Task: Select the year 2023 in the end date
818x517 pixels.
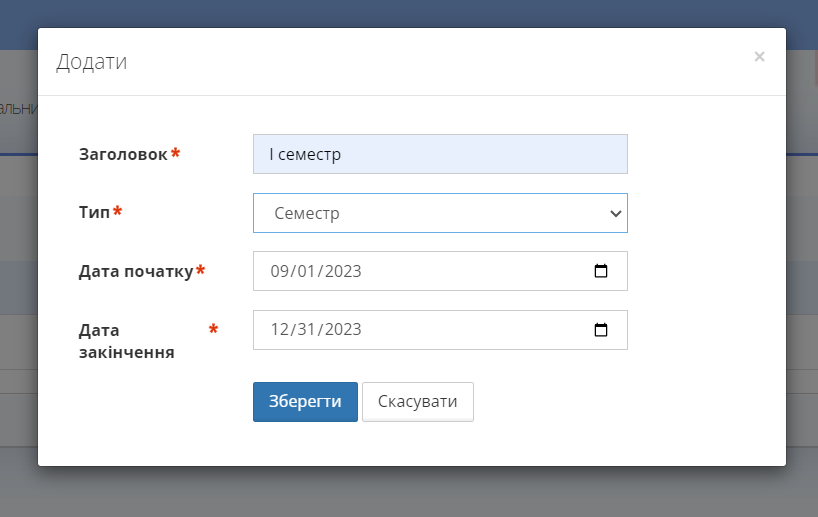Action: [342, 330]
